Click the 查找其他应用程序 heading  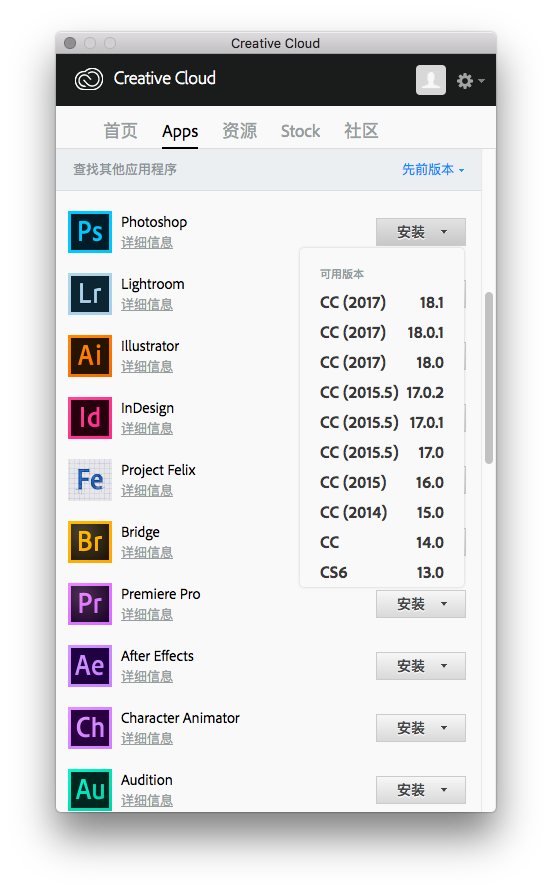pyautogui.click(x=125, y=170)
